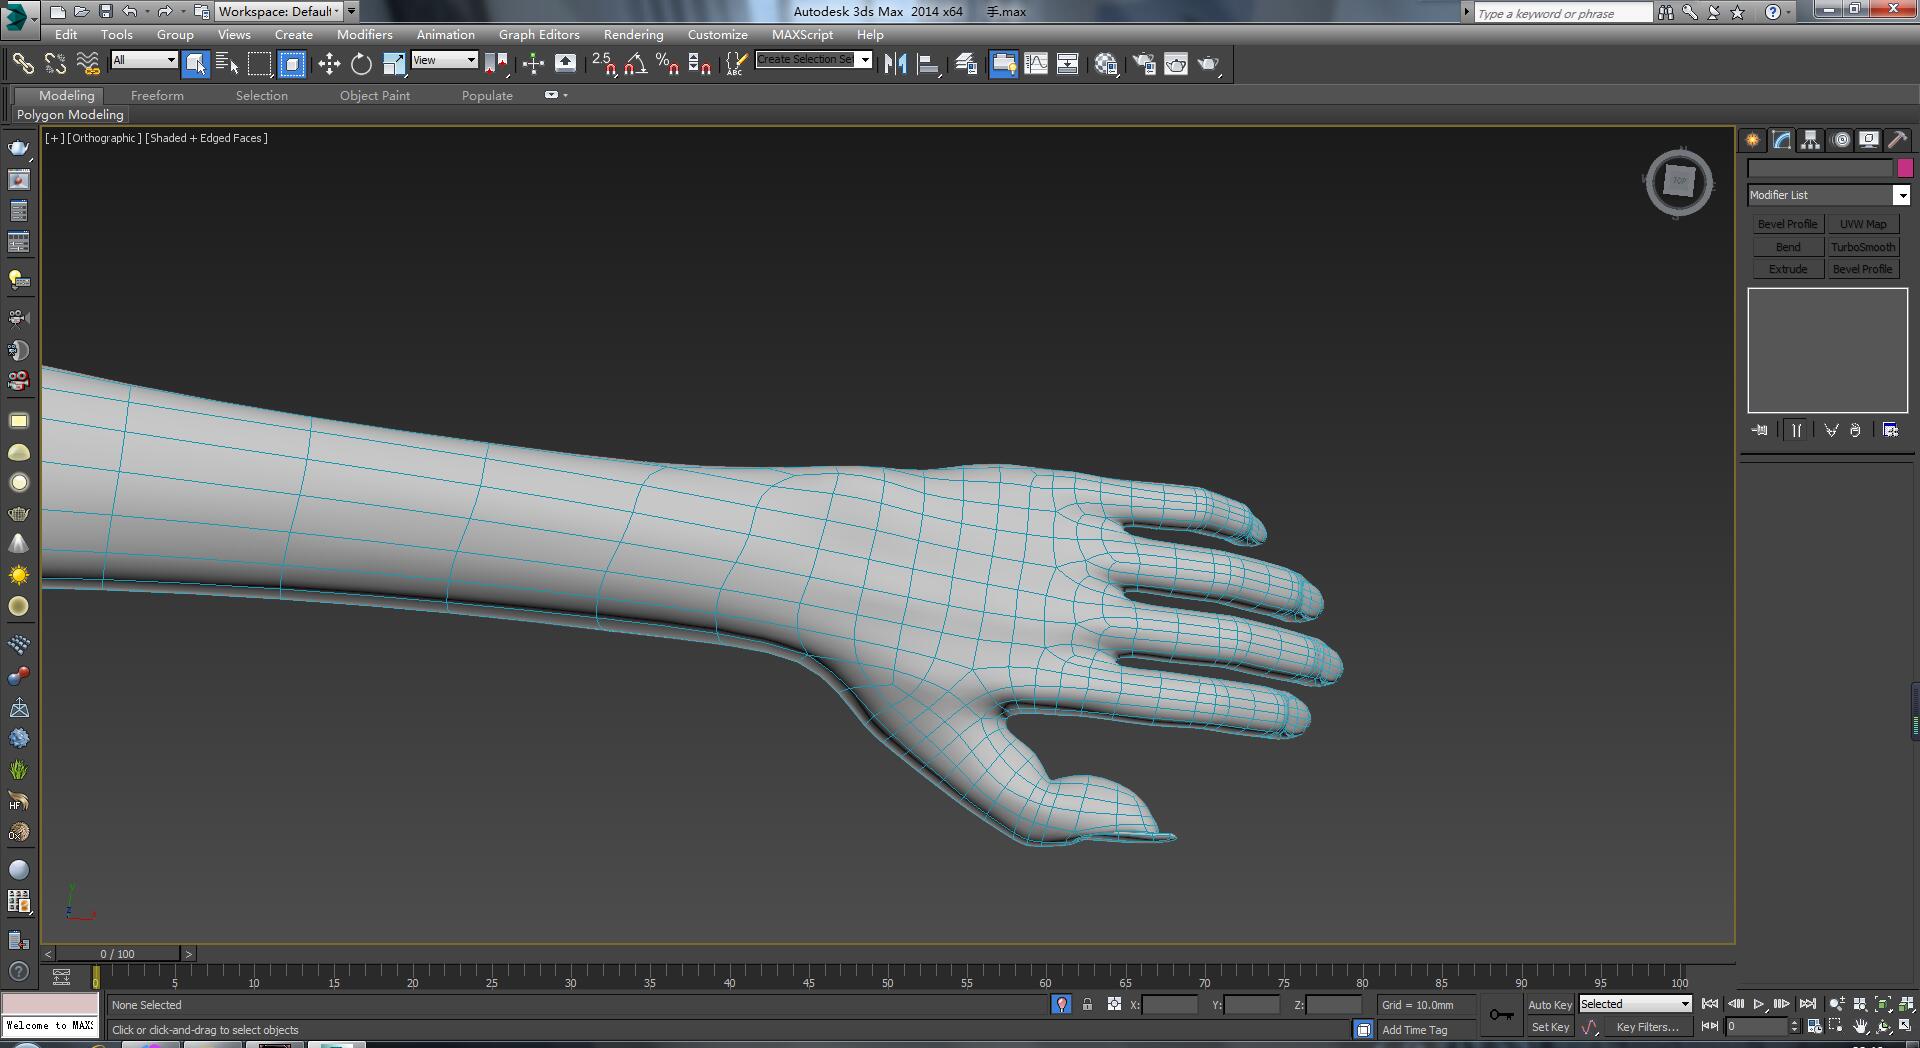This screenshot has height=1048, width=1920.
Task: Expand the Modifier List dropdown
Action: click(x=1901, y=195)
